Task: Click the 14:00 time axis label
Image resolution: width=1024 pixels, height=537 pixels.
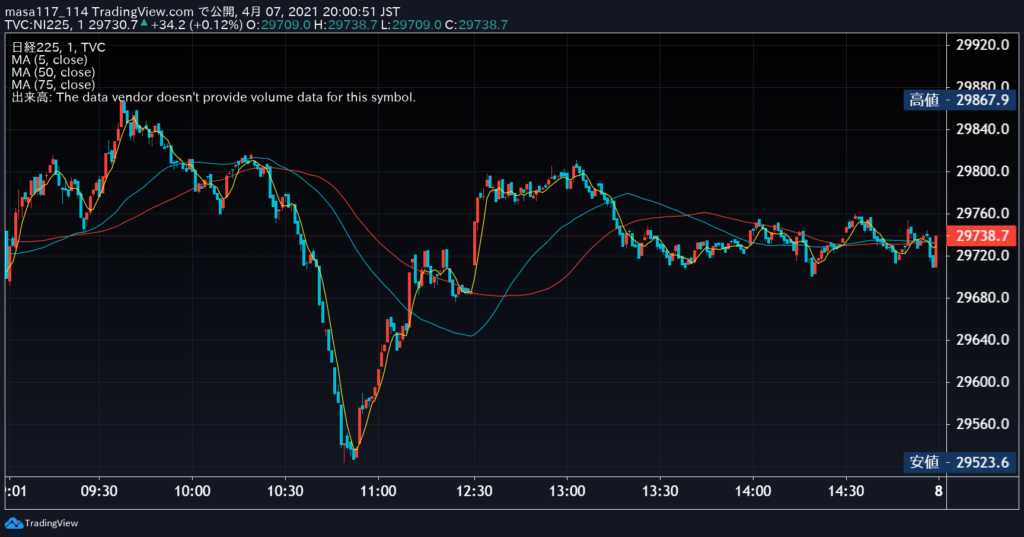Action: click(753, 491)
